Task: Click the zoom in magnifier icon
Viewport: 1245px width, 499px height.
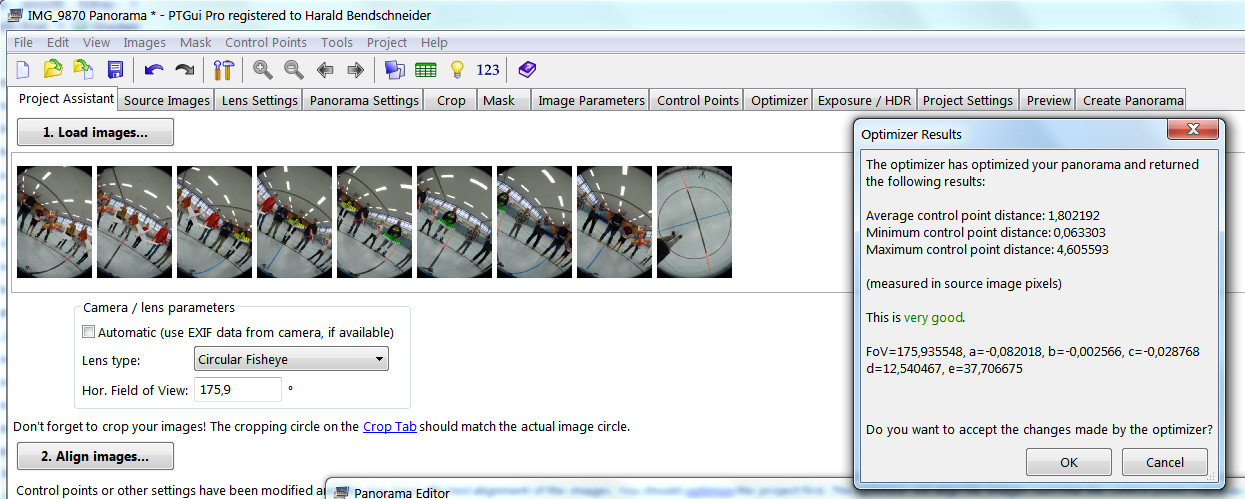Action: pos(263,70)
